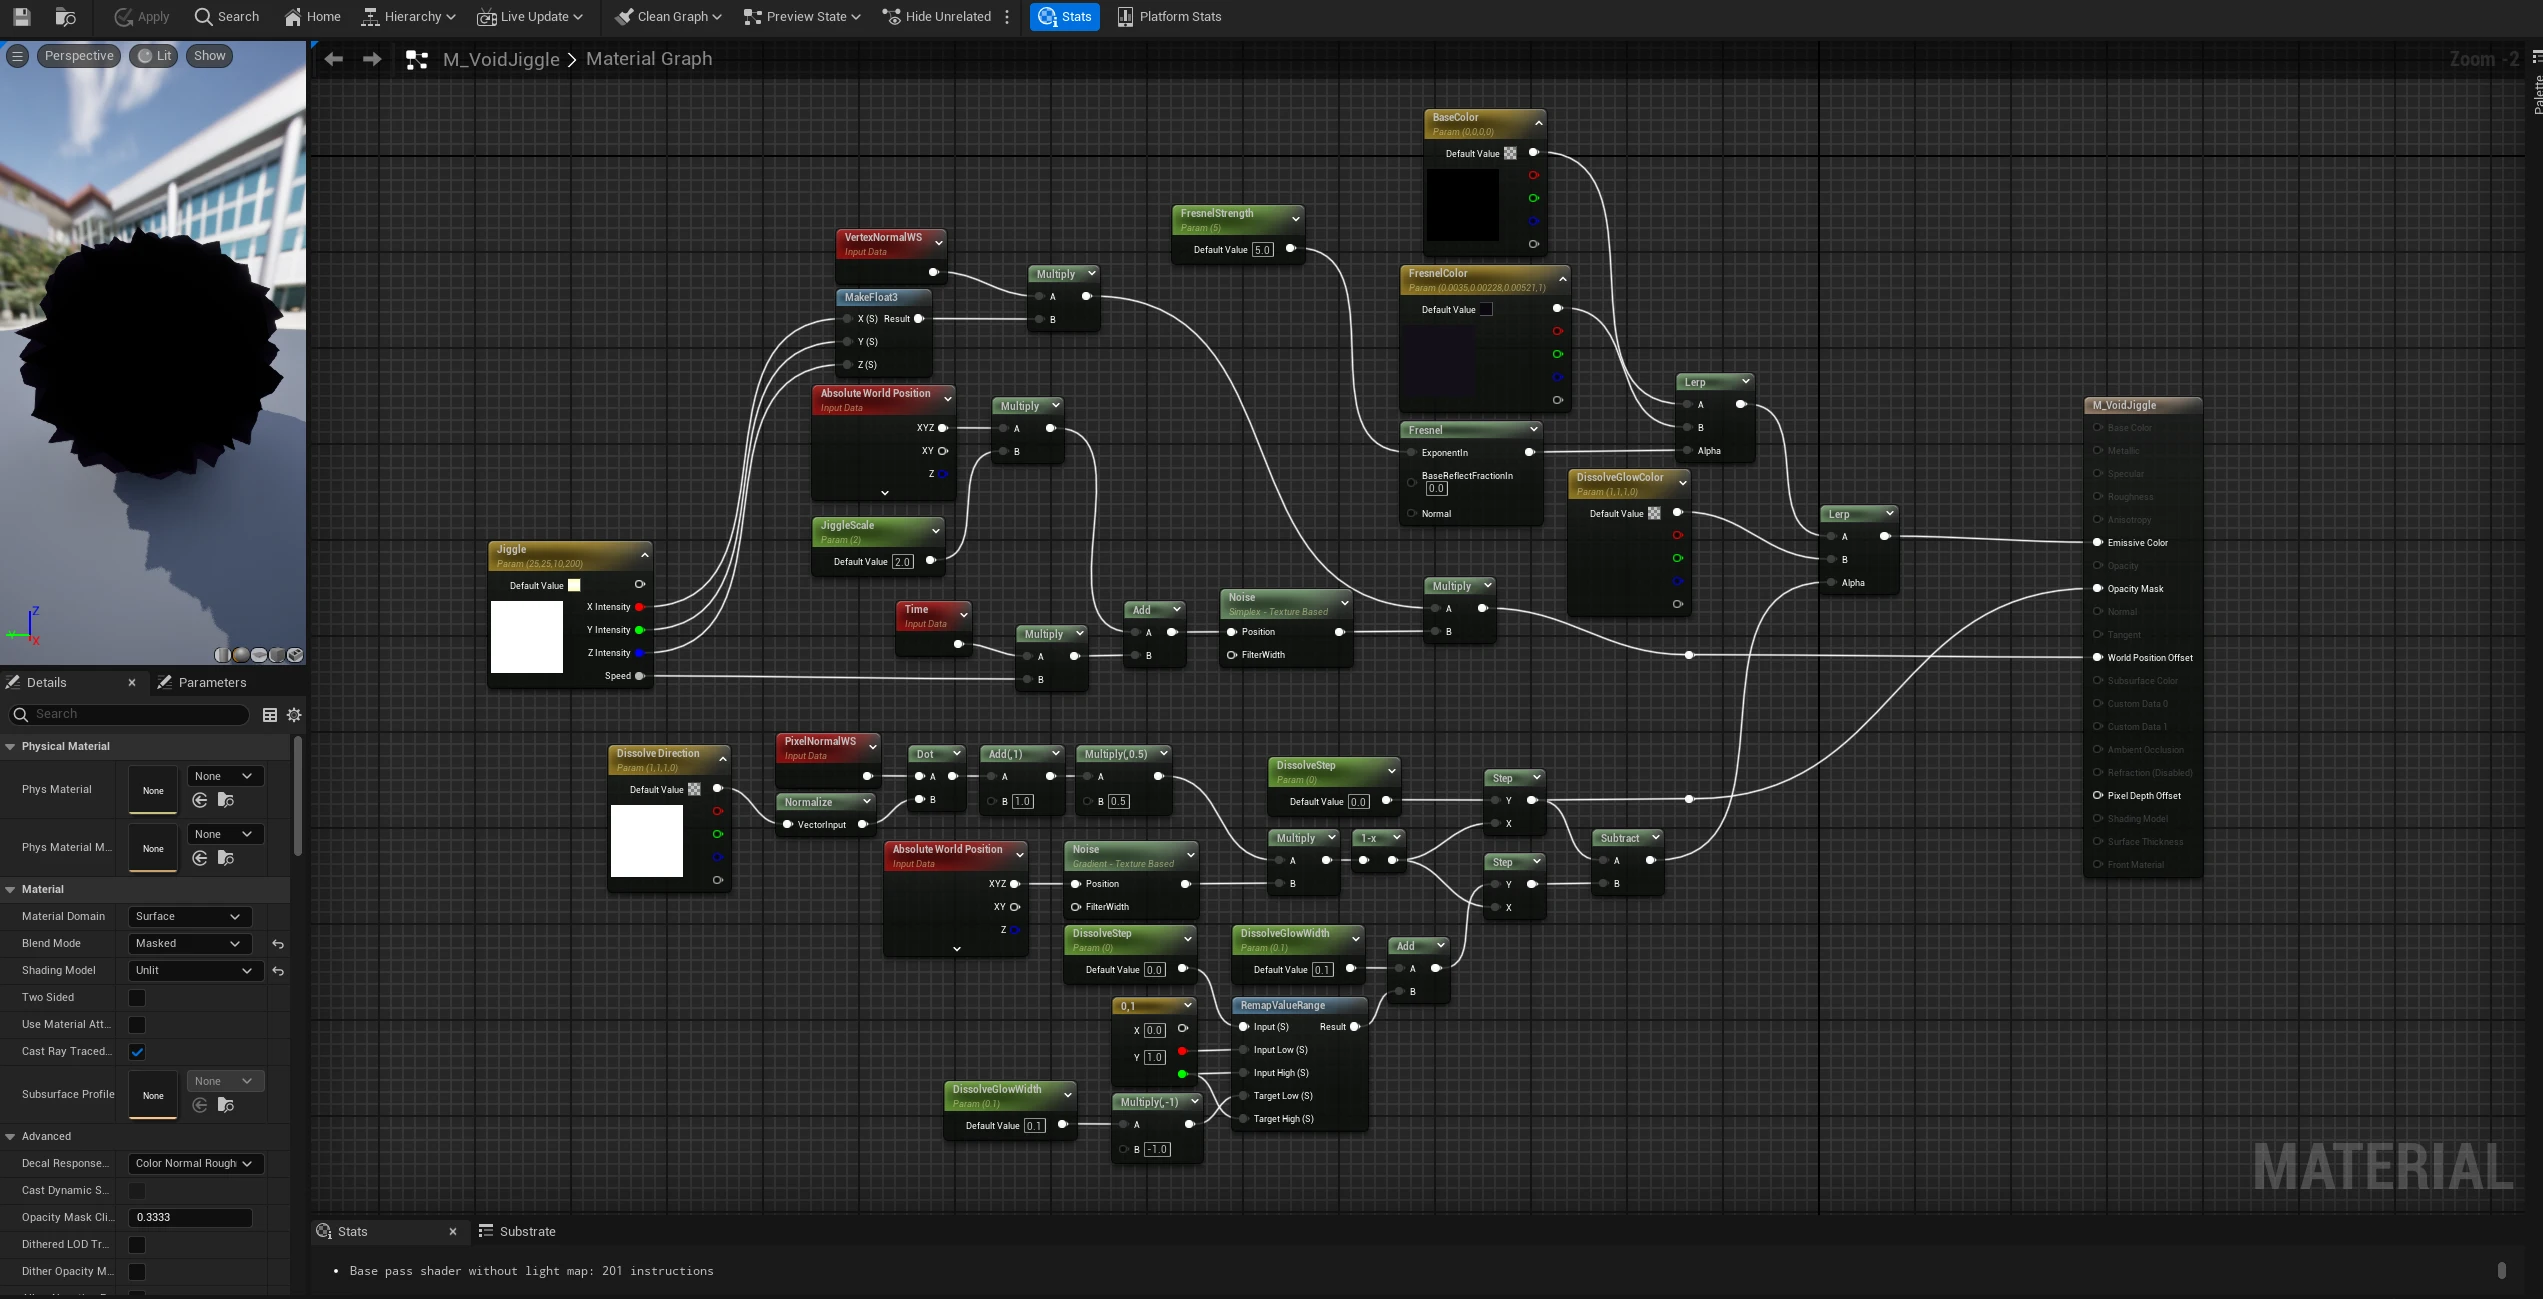Open the viewport hamburger menu icon
The height and width of the screenshot is (1299, 2543).
pos(17,56)
